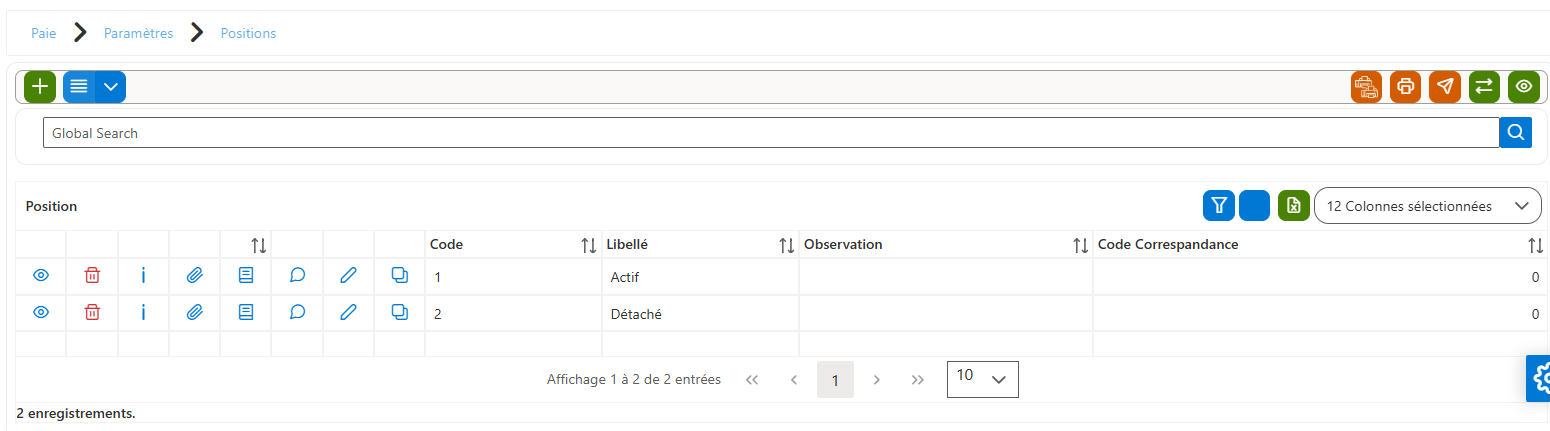1550x431 pixels.
Task: Duplicate the Actif row with copy icon
Action: tap(400, 276)
